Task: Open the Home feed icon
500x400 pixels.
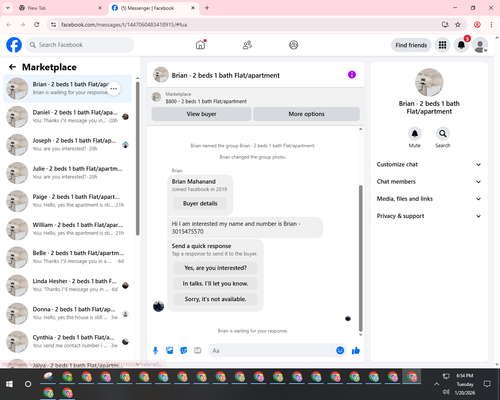Action: pyautogui.click(x=200, y=45)
